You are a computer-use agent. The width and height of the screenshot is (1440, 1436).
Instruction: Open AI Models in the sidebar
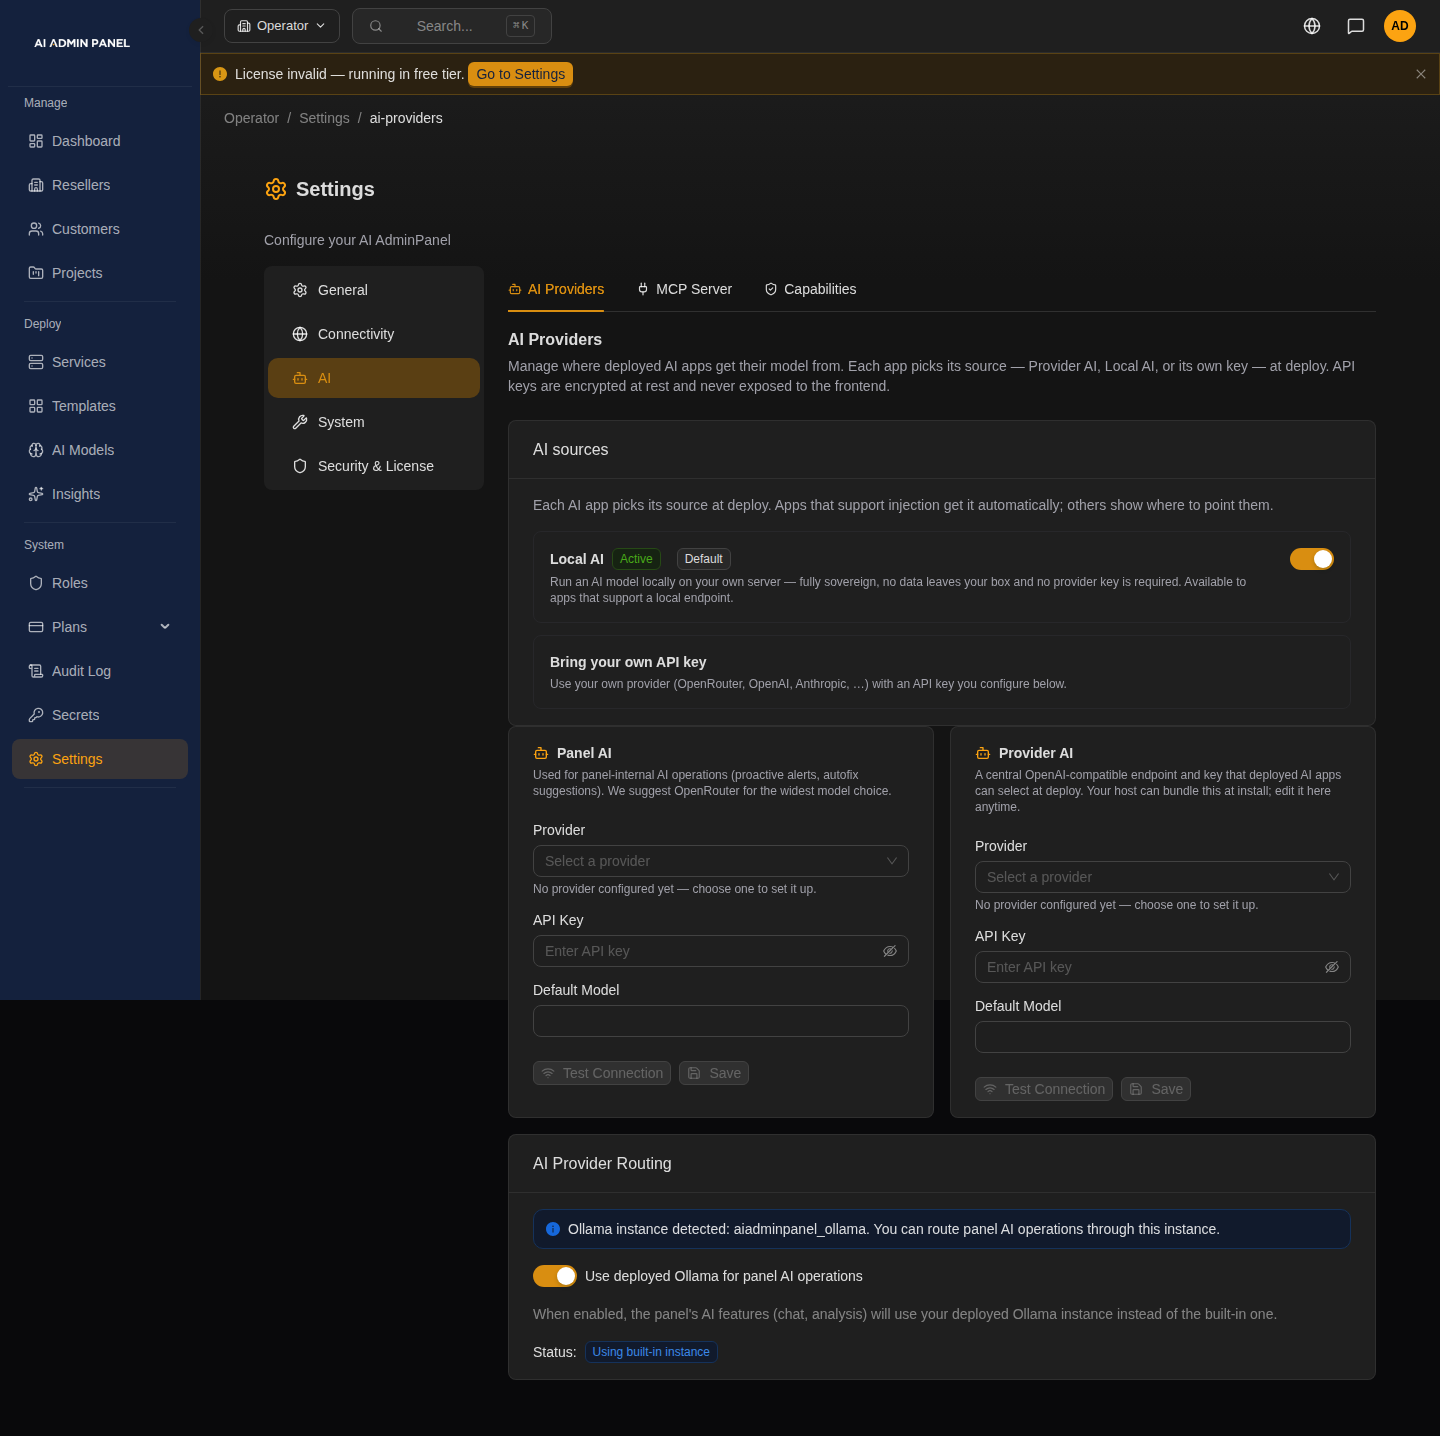pos(100,450)
